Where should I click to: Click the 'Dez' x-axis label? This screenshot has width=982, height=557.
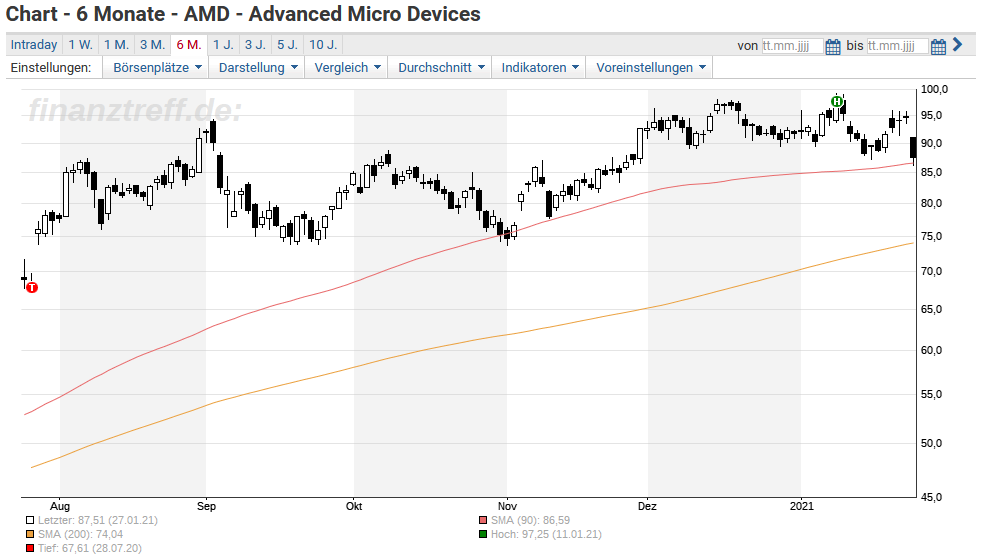[x=647, y=506]
